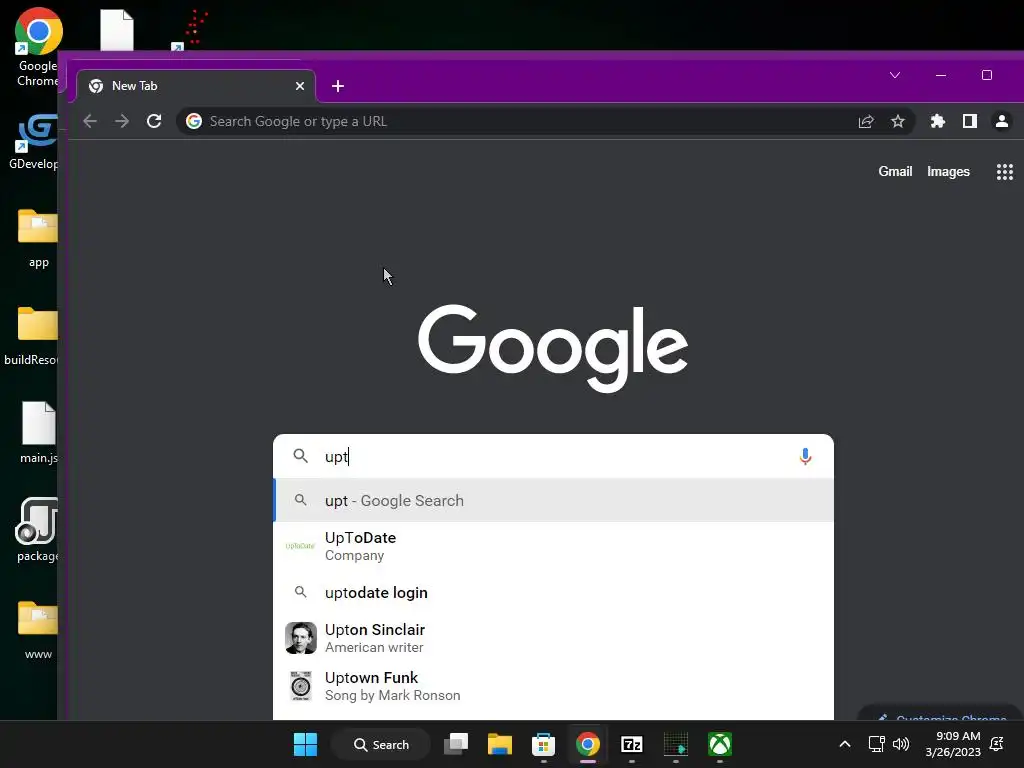The height and width of the screenshot is (768, 1024).
Task: Show hidden system tray icons
Action: click(x=844, y=744)
